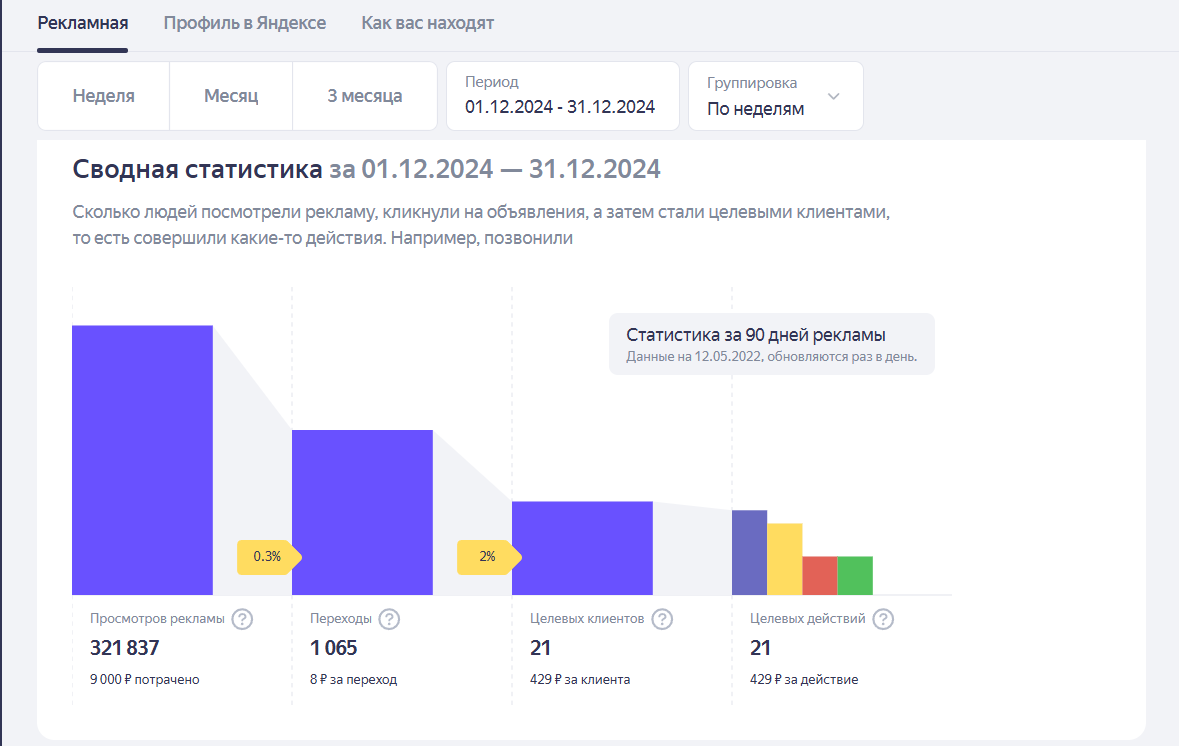The height and width of the screenshot is (746, 1179).
Task: Click the green bar in target actions chart
Action: (855, 575)
